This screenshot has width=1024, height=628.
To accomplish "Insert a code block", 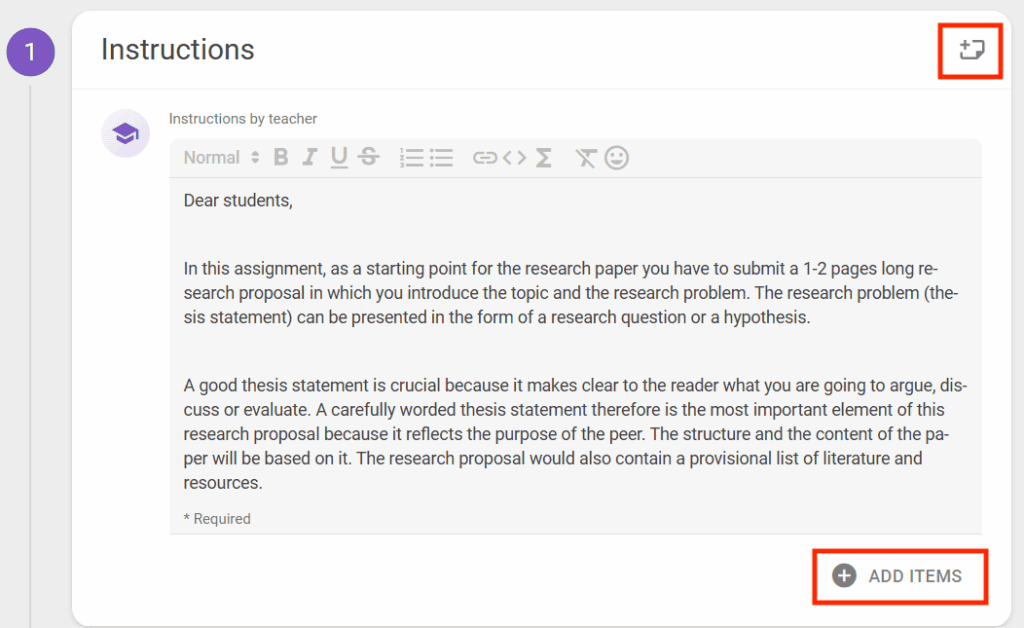I will coord(514,157).
